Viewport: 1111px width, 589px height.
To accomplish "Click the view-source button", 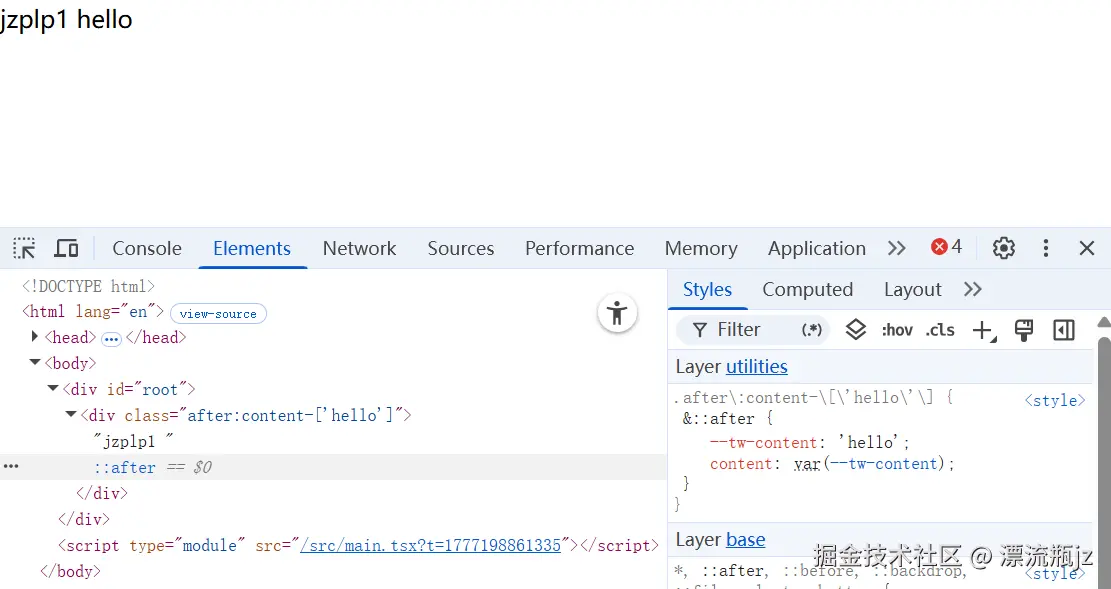I will [218, 313].
